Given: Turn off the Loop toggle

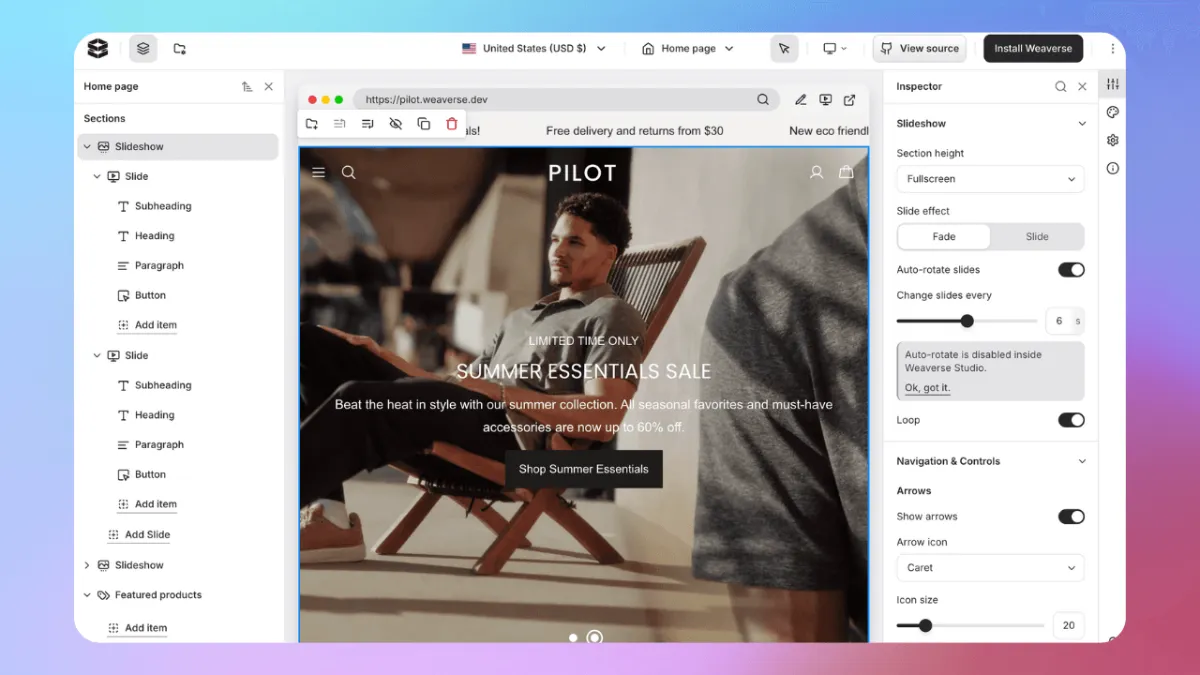Looking at the screenshot, I should coord(1070,420).
